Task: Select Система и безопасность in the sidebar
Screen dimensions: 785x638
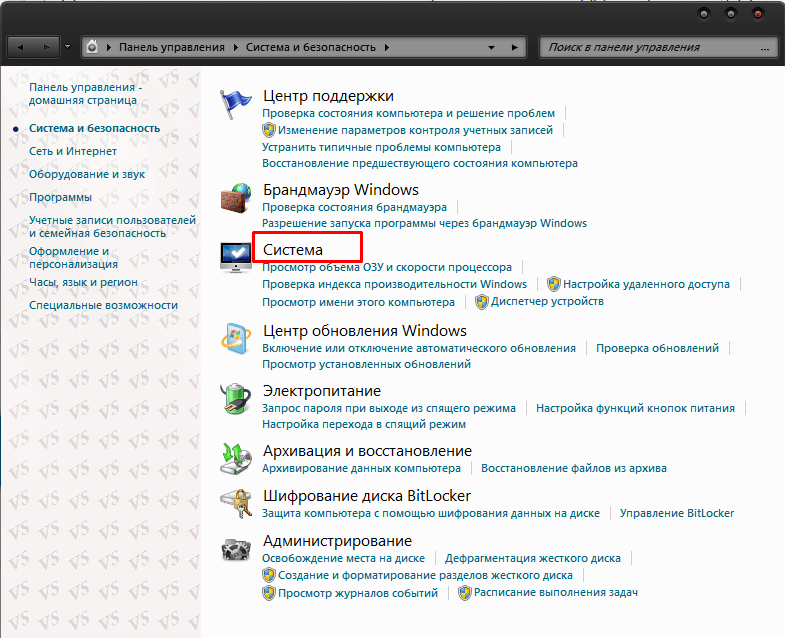Action: tap(94, 128)
